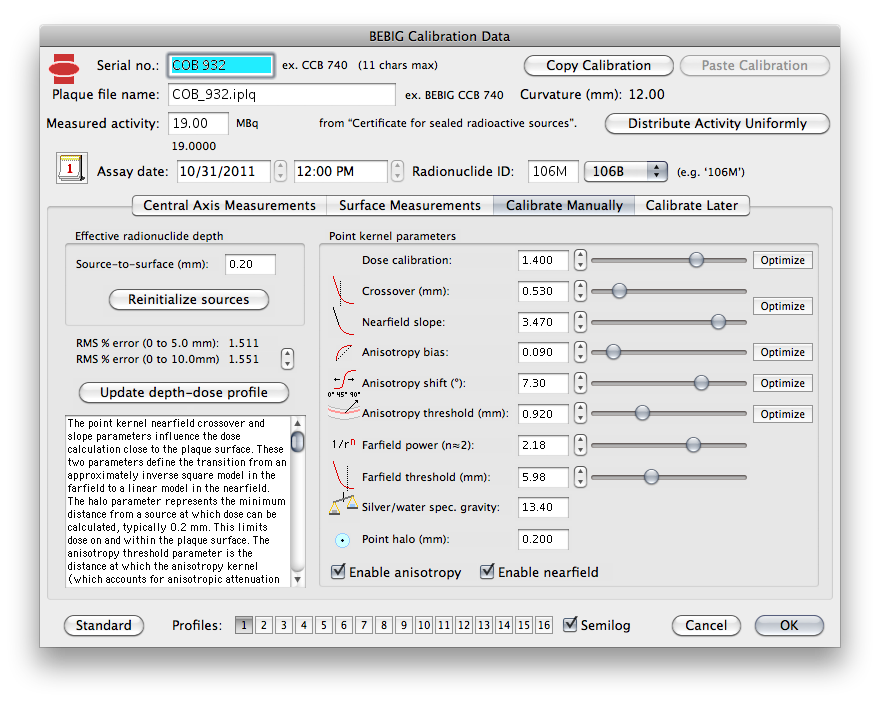Click the Plaque file name field

(282, 94)
